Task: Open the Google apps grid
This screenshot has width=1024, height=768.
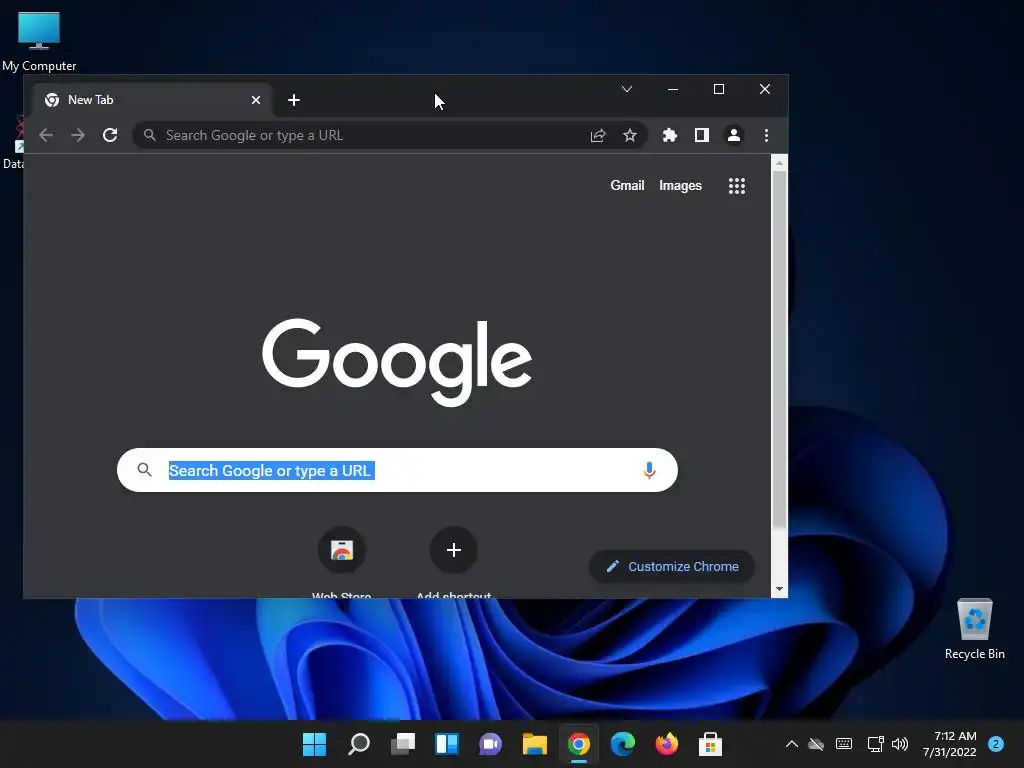Action: [x=737, y=186]
